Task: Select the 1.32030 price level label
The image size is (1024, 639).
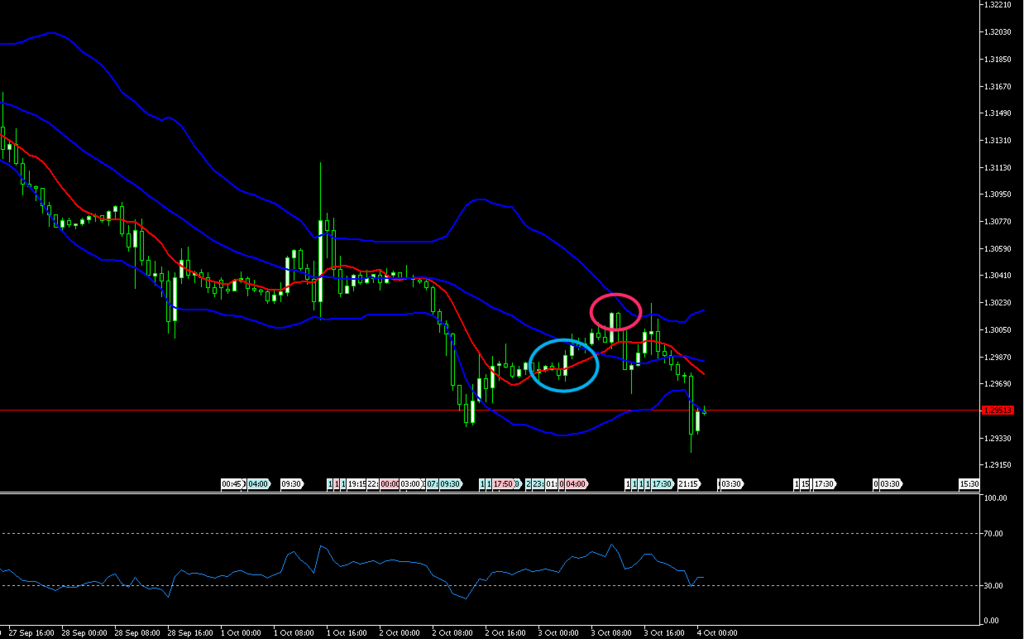Action: pos(997,32)
